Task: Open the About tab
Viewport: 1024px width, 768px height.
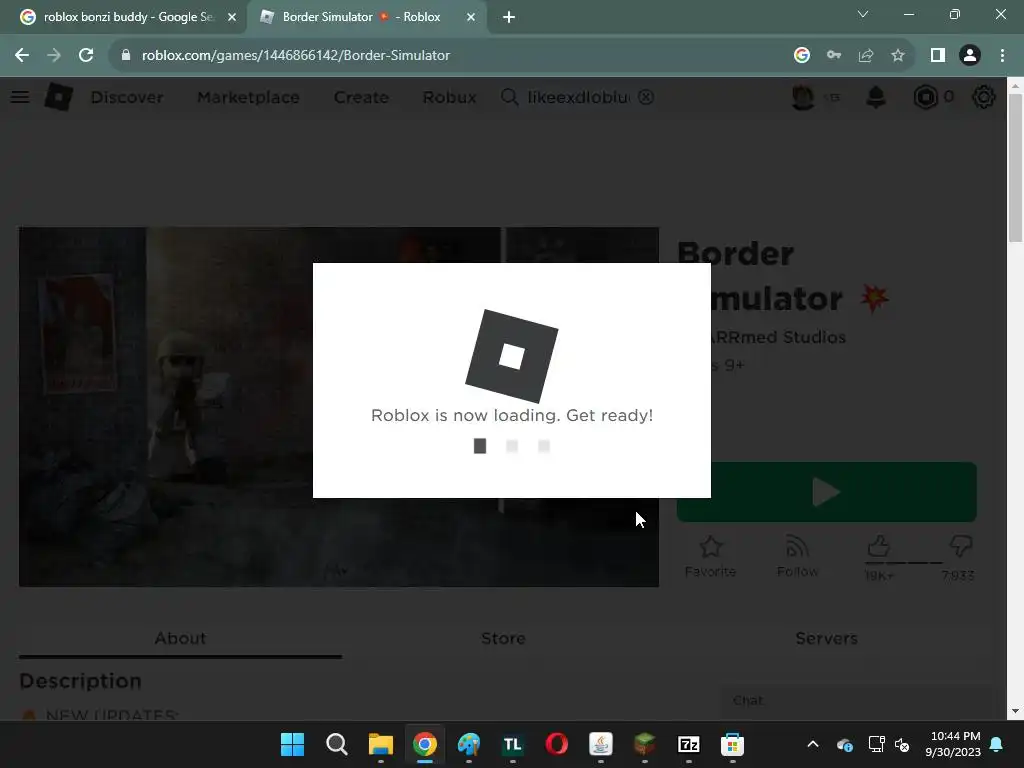Action: click(180, 639)
